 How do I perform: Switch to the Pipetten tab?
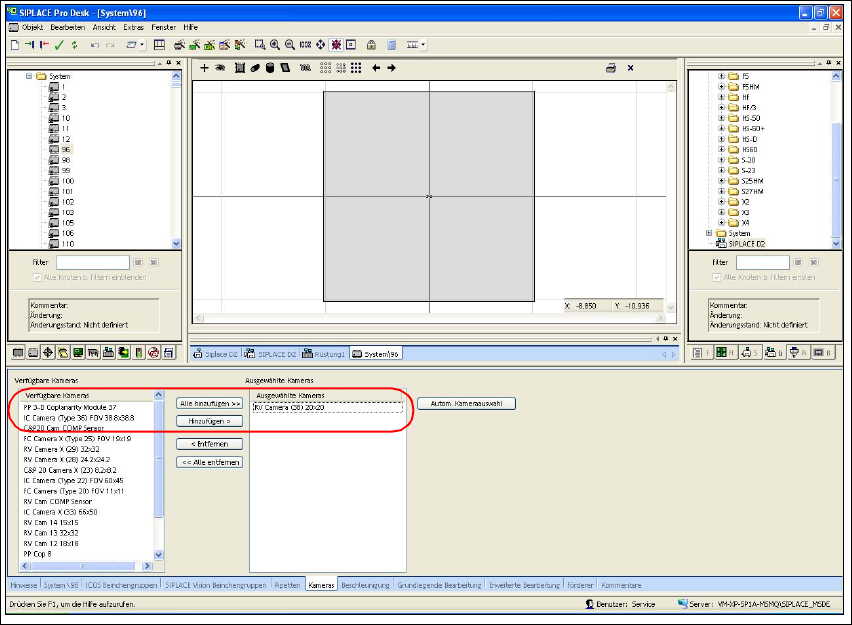[x=287, y=585]
